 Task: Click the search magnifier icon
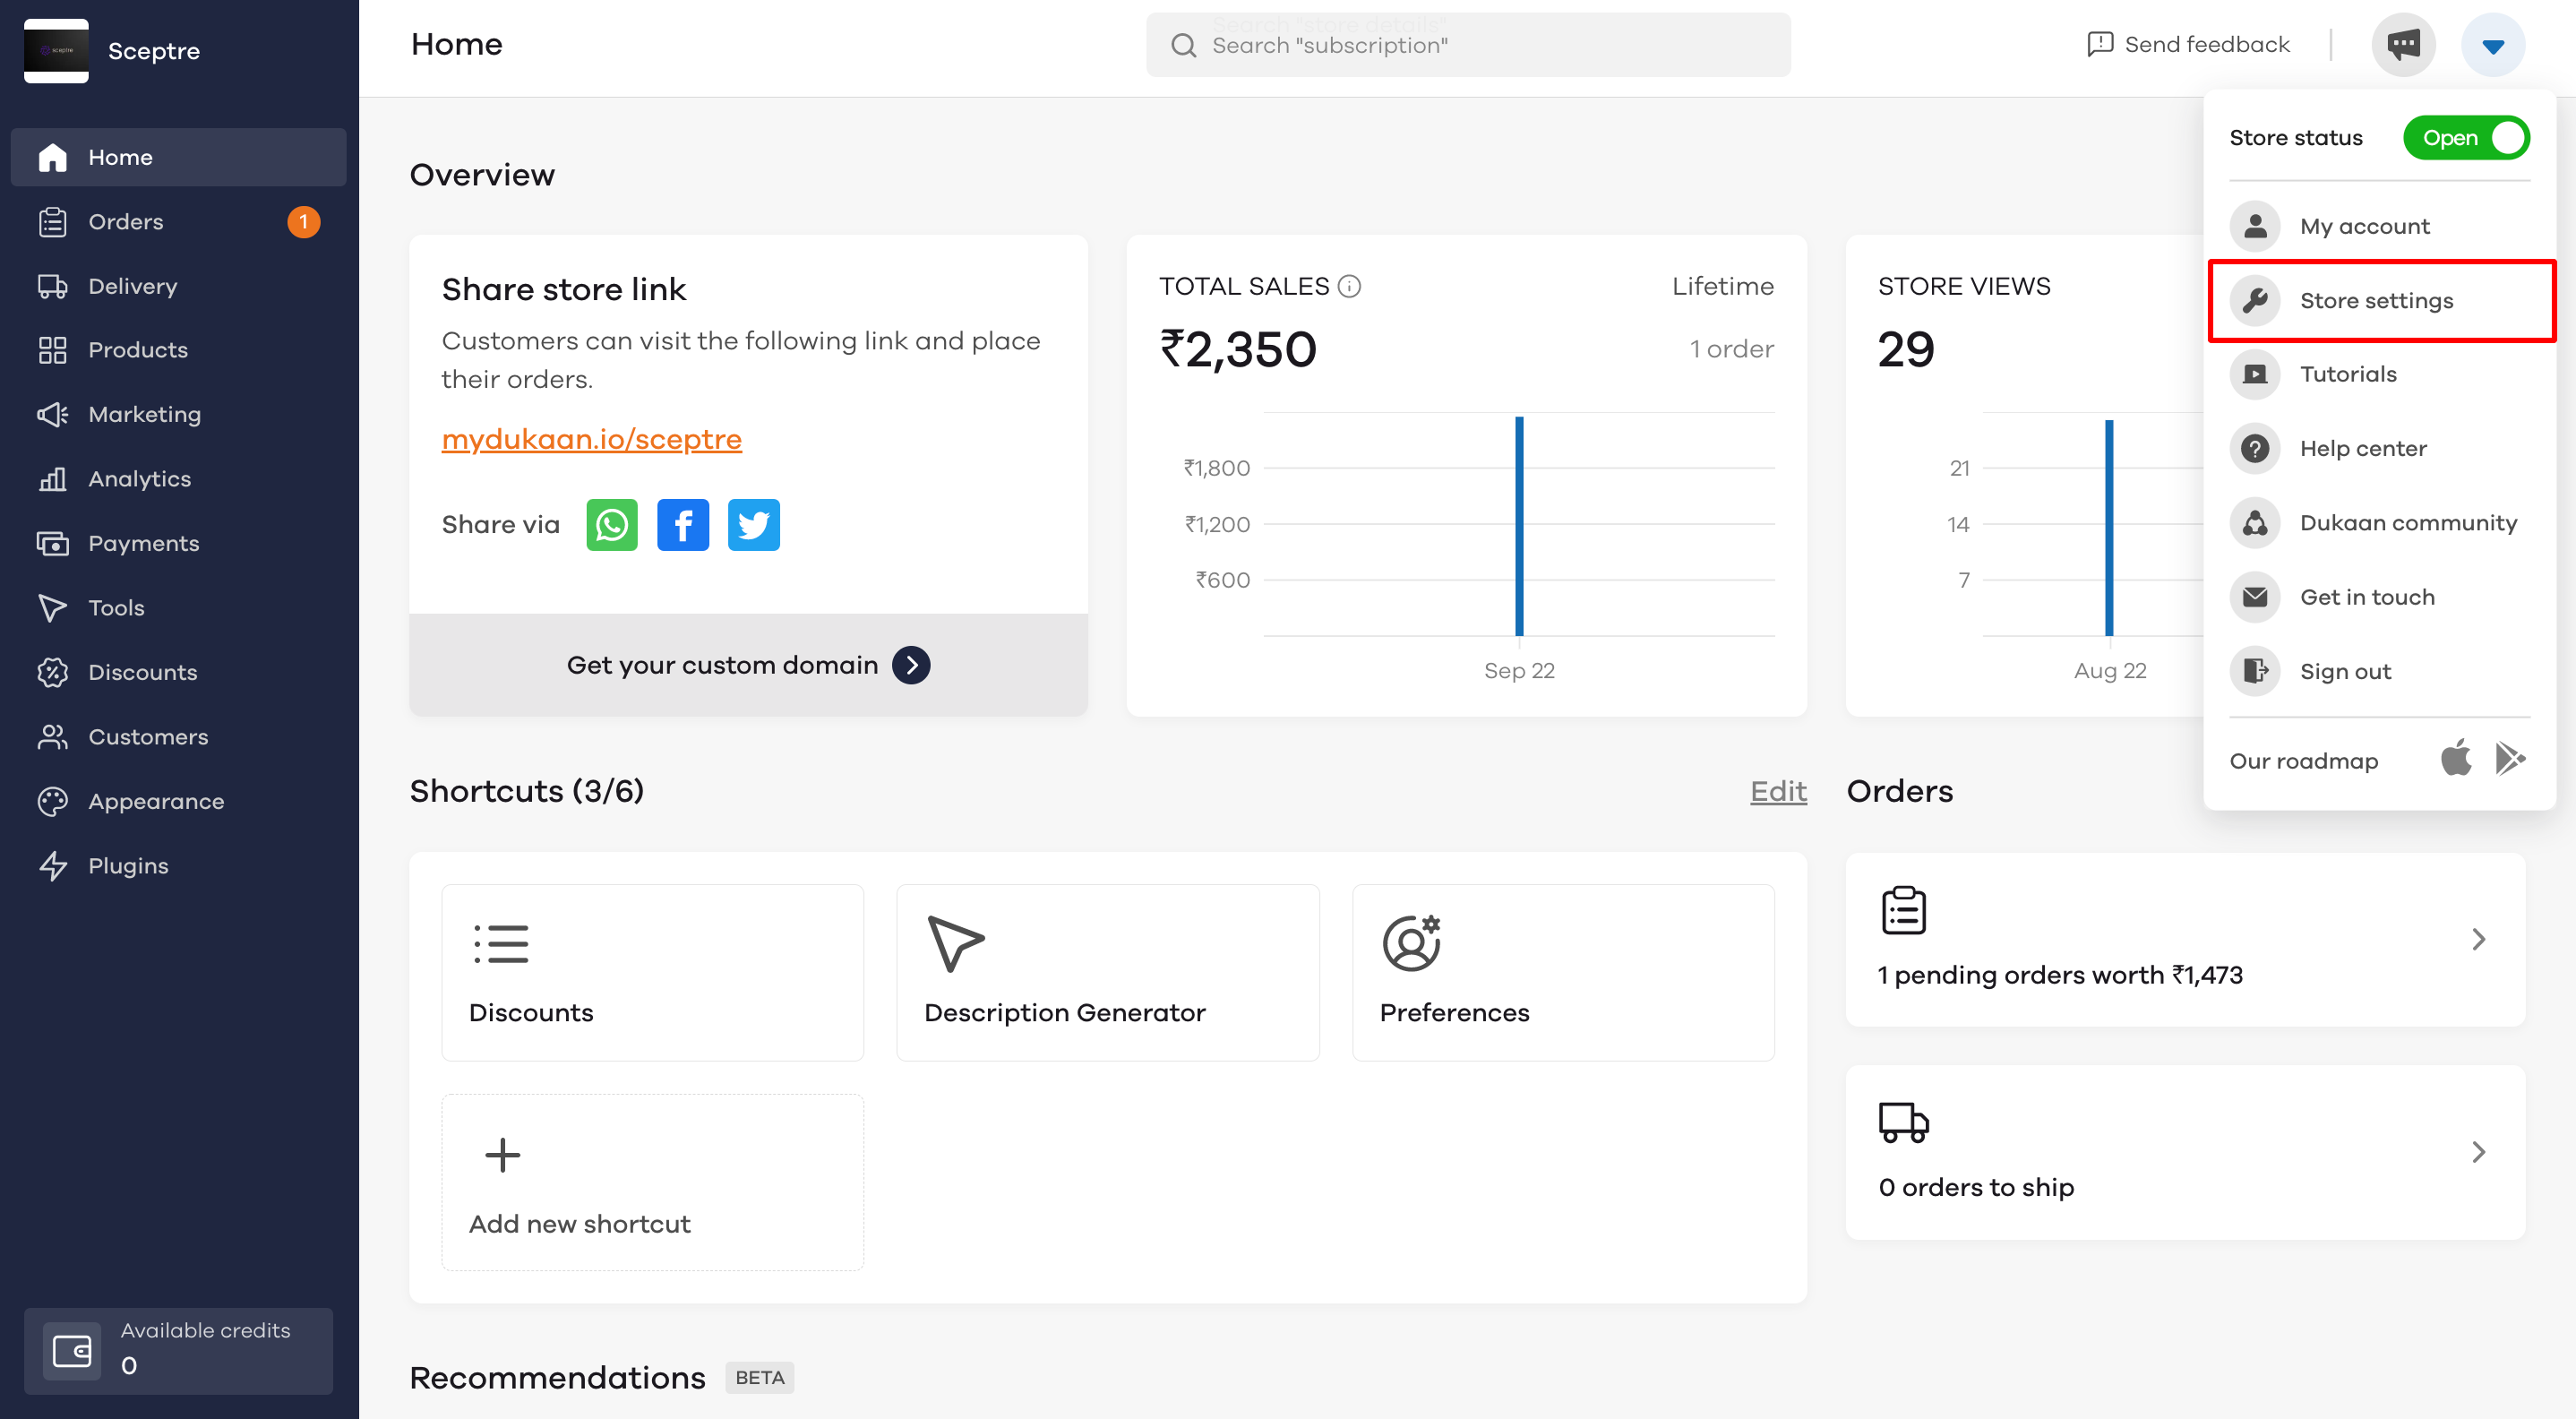tap(1184, 45)
